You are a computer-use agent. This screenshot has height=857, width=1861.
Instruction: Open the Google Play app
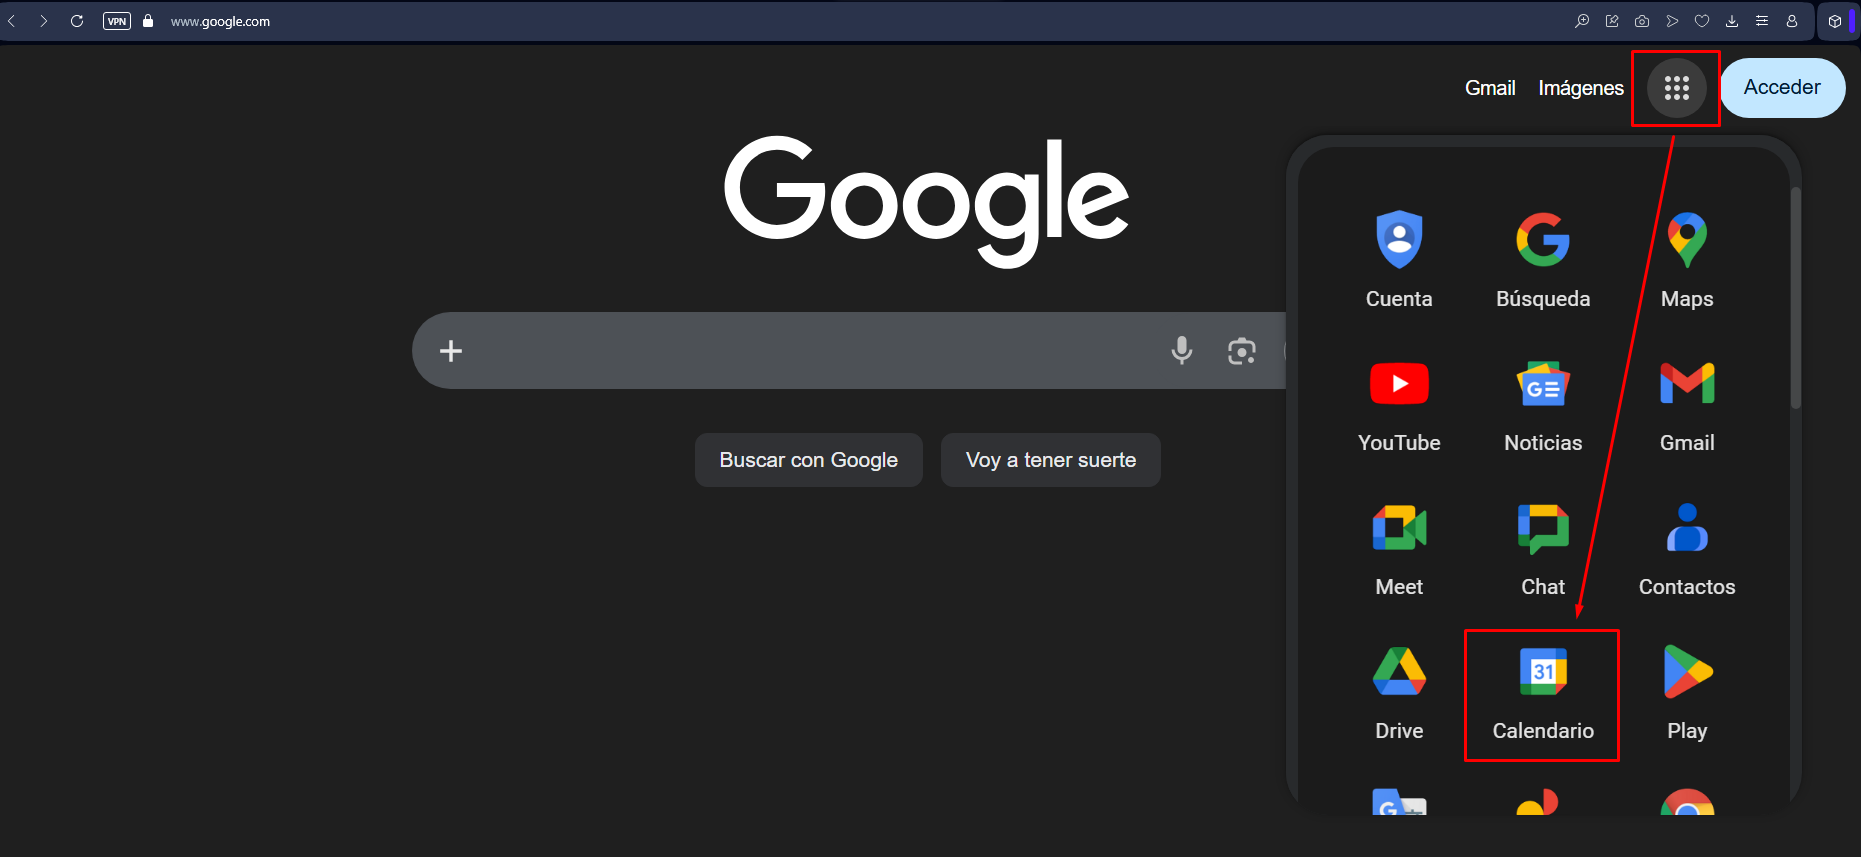pyautogui.click(x=1686, y=692)
